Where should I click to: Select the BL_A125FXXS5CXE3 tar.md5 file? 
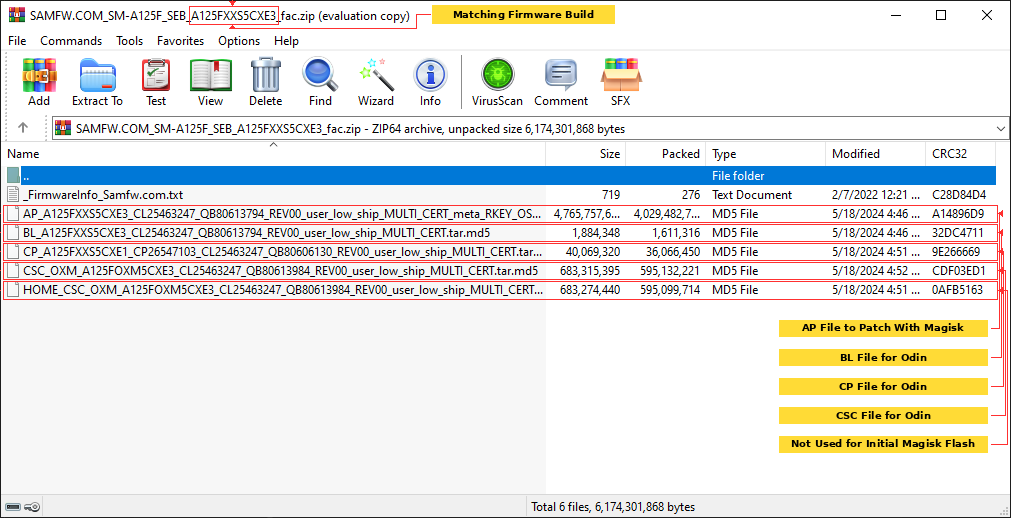point(259,232)
